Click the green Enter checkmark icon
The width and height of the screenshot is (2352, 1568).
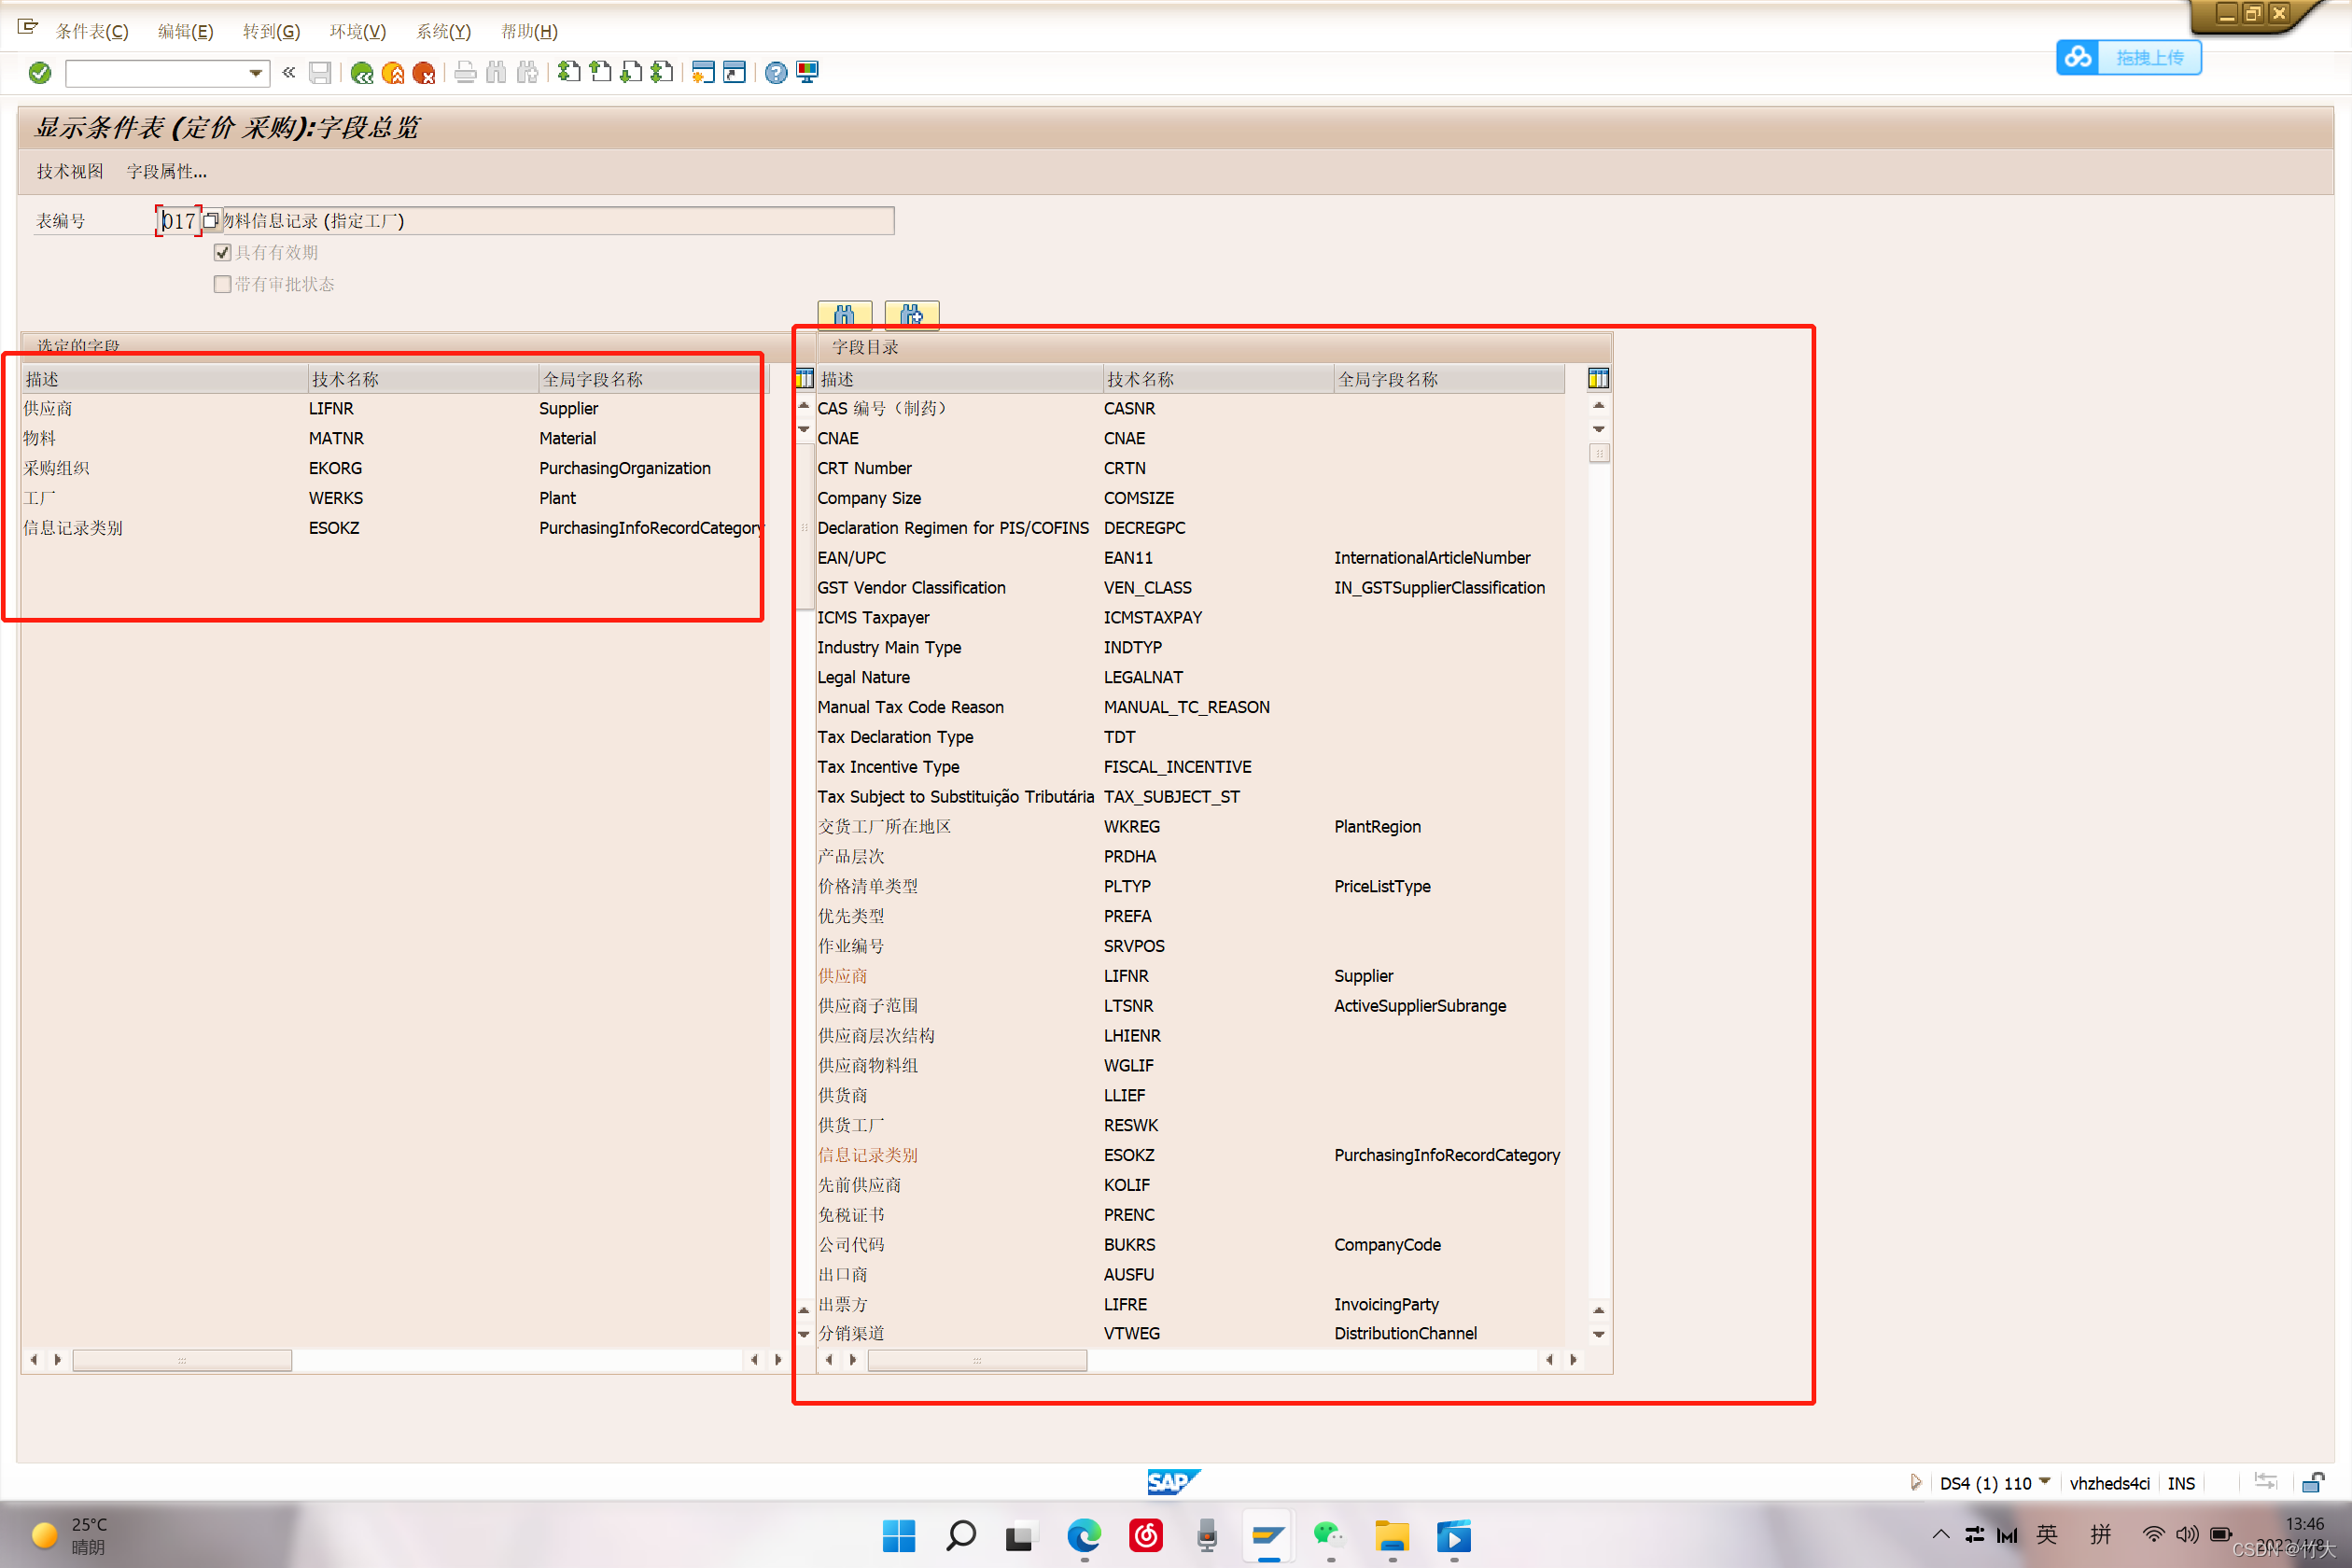tap(40, 73)
